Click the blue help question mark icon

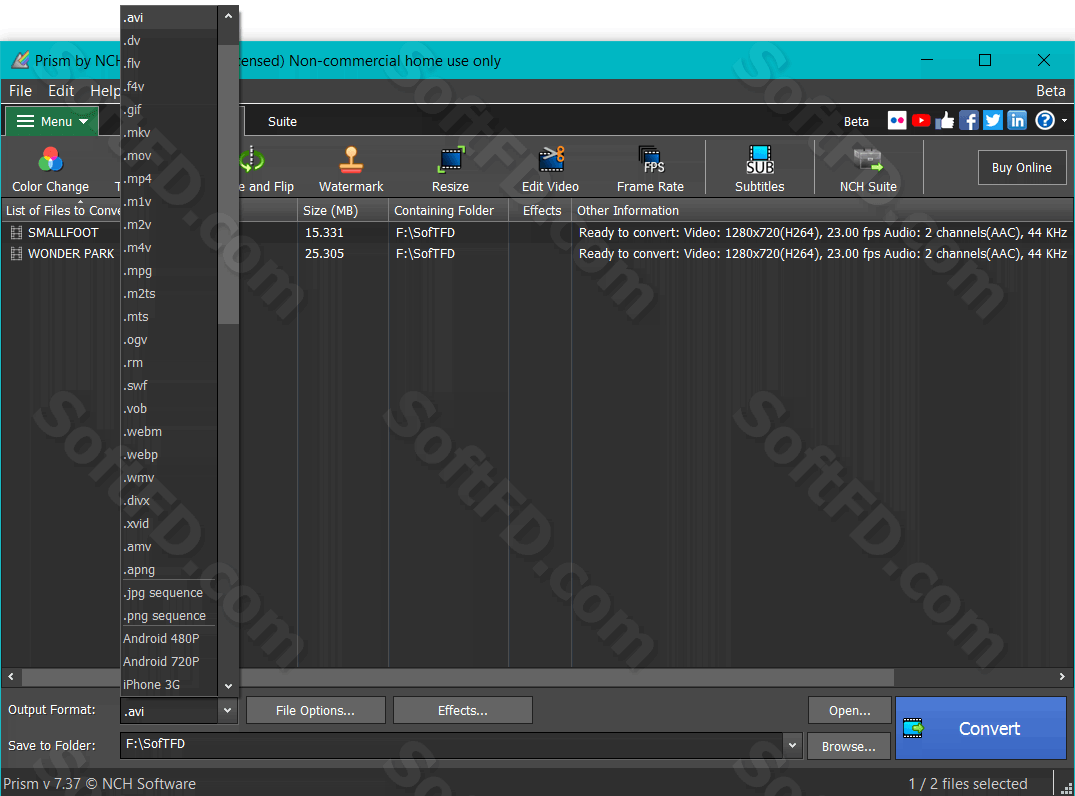tap(1044, 121)
